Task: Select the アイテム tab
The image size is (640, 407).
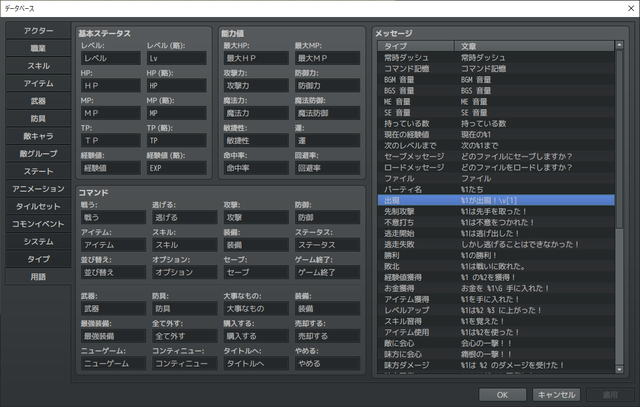Action: pyautogui.click(x=38, y=84)
